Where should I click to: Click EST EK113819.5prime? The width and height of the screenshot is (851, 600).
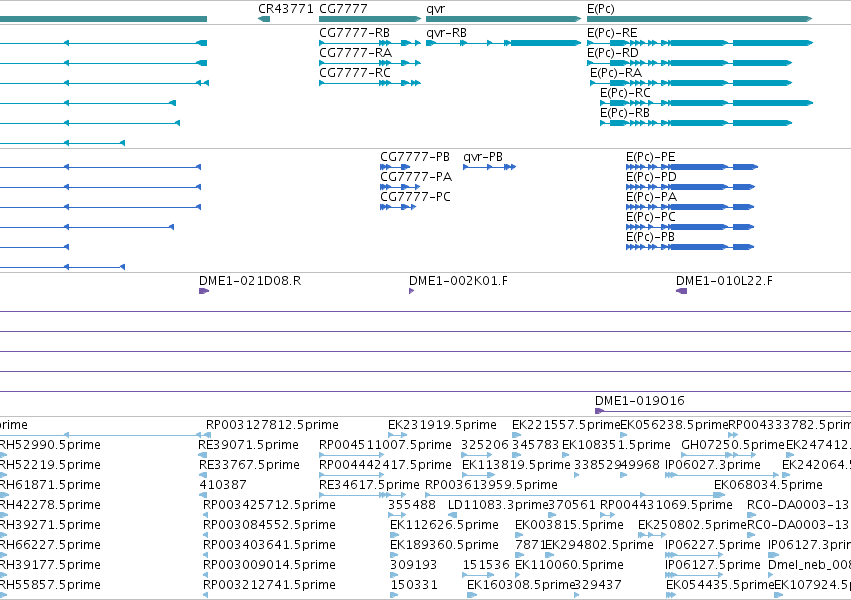(516, 465)
